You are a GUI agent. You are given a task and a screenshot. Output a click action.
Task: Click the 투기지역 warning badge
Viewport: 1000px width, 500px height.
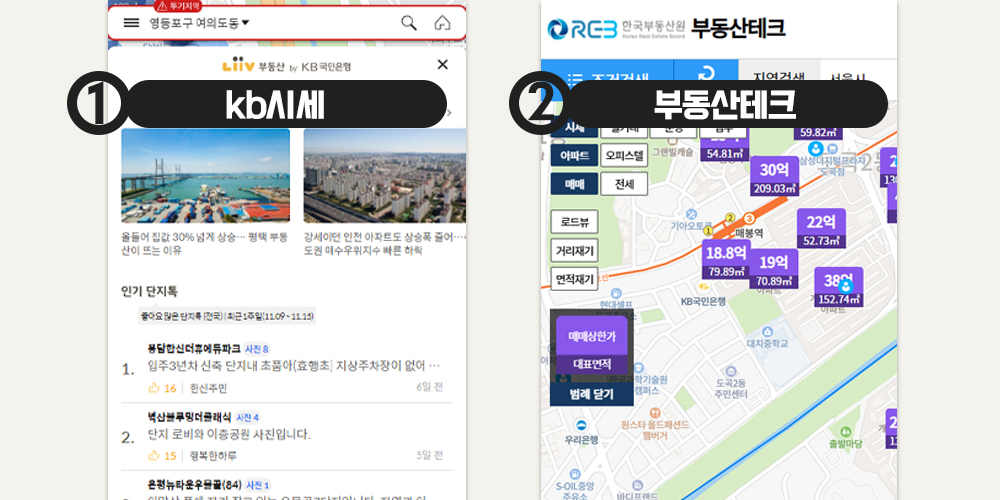[x=178, y=6]
